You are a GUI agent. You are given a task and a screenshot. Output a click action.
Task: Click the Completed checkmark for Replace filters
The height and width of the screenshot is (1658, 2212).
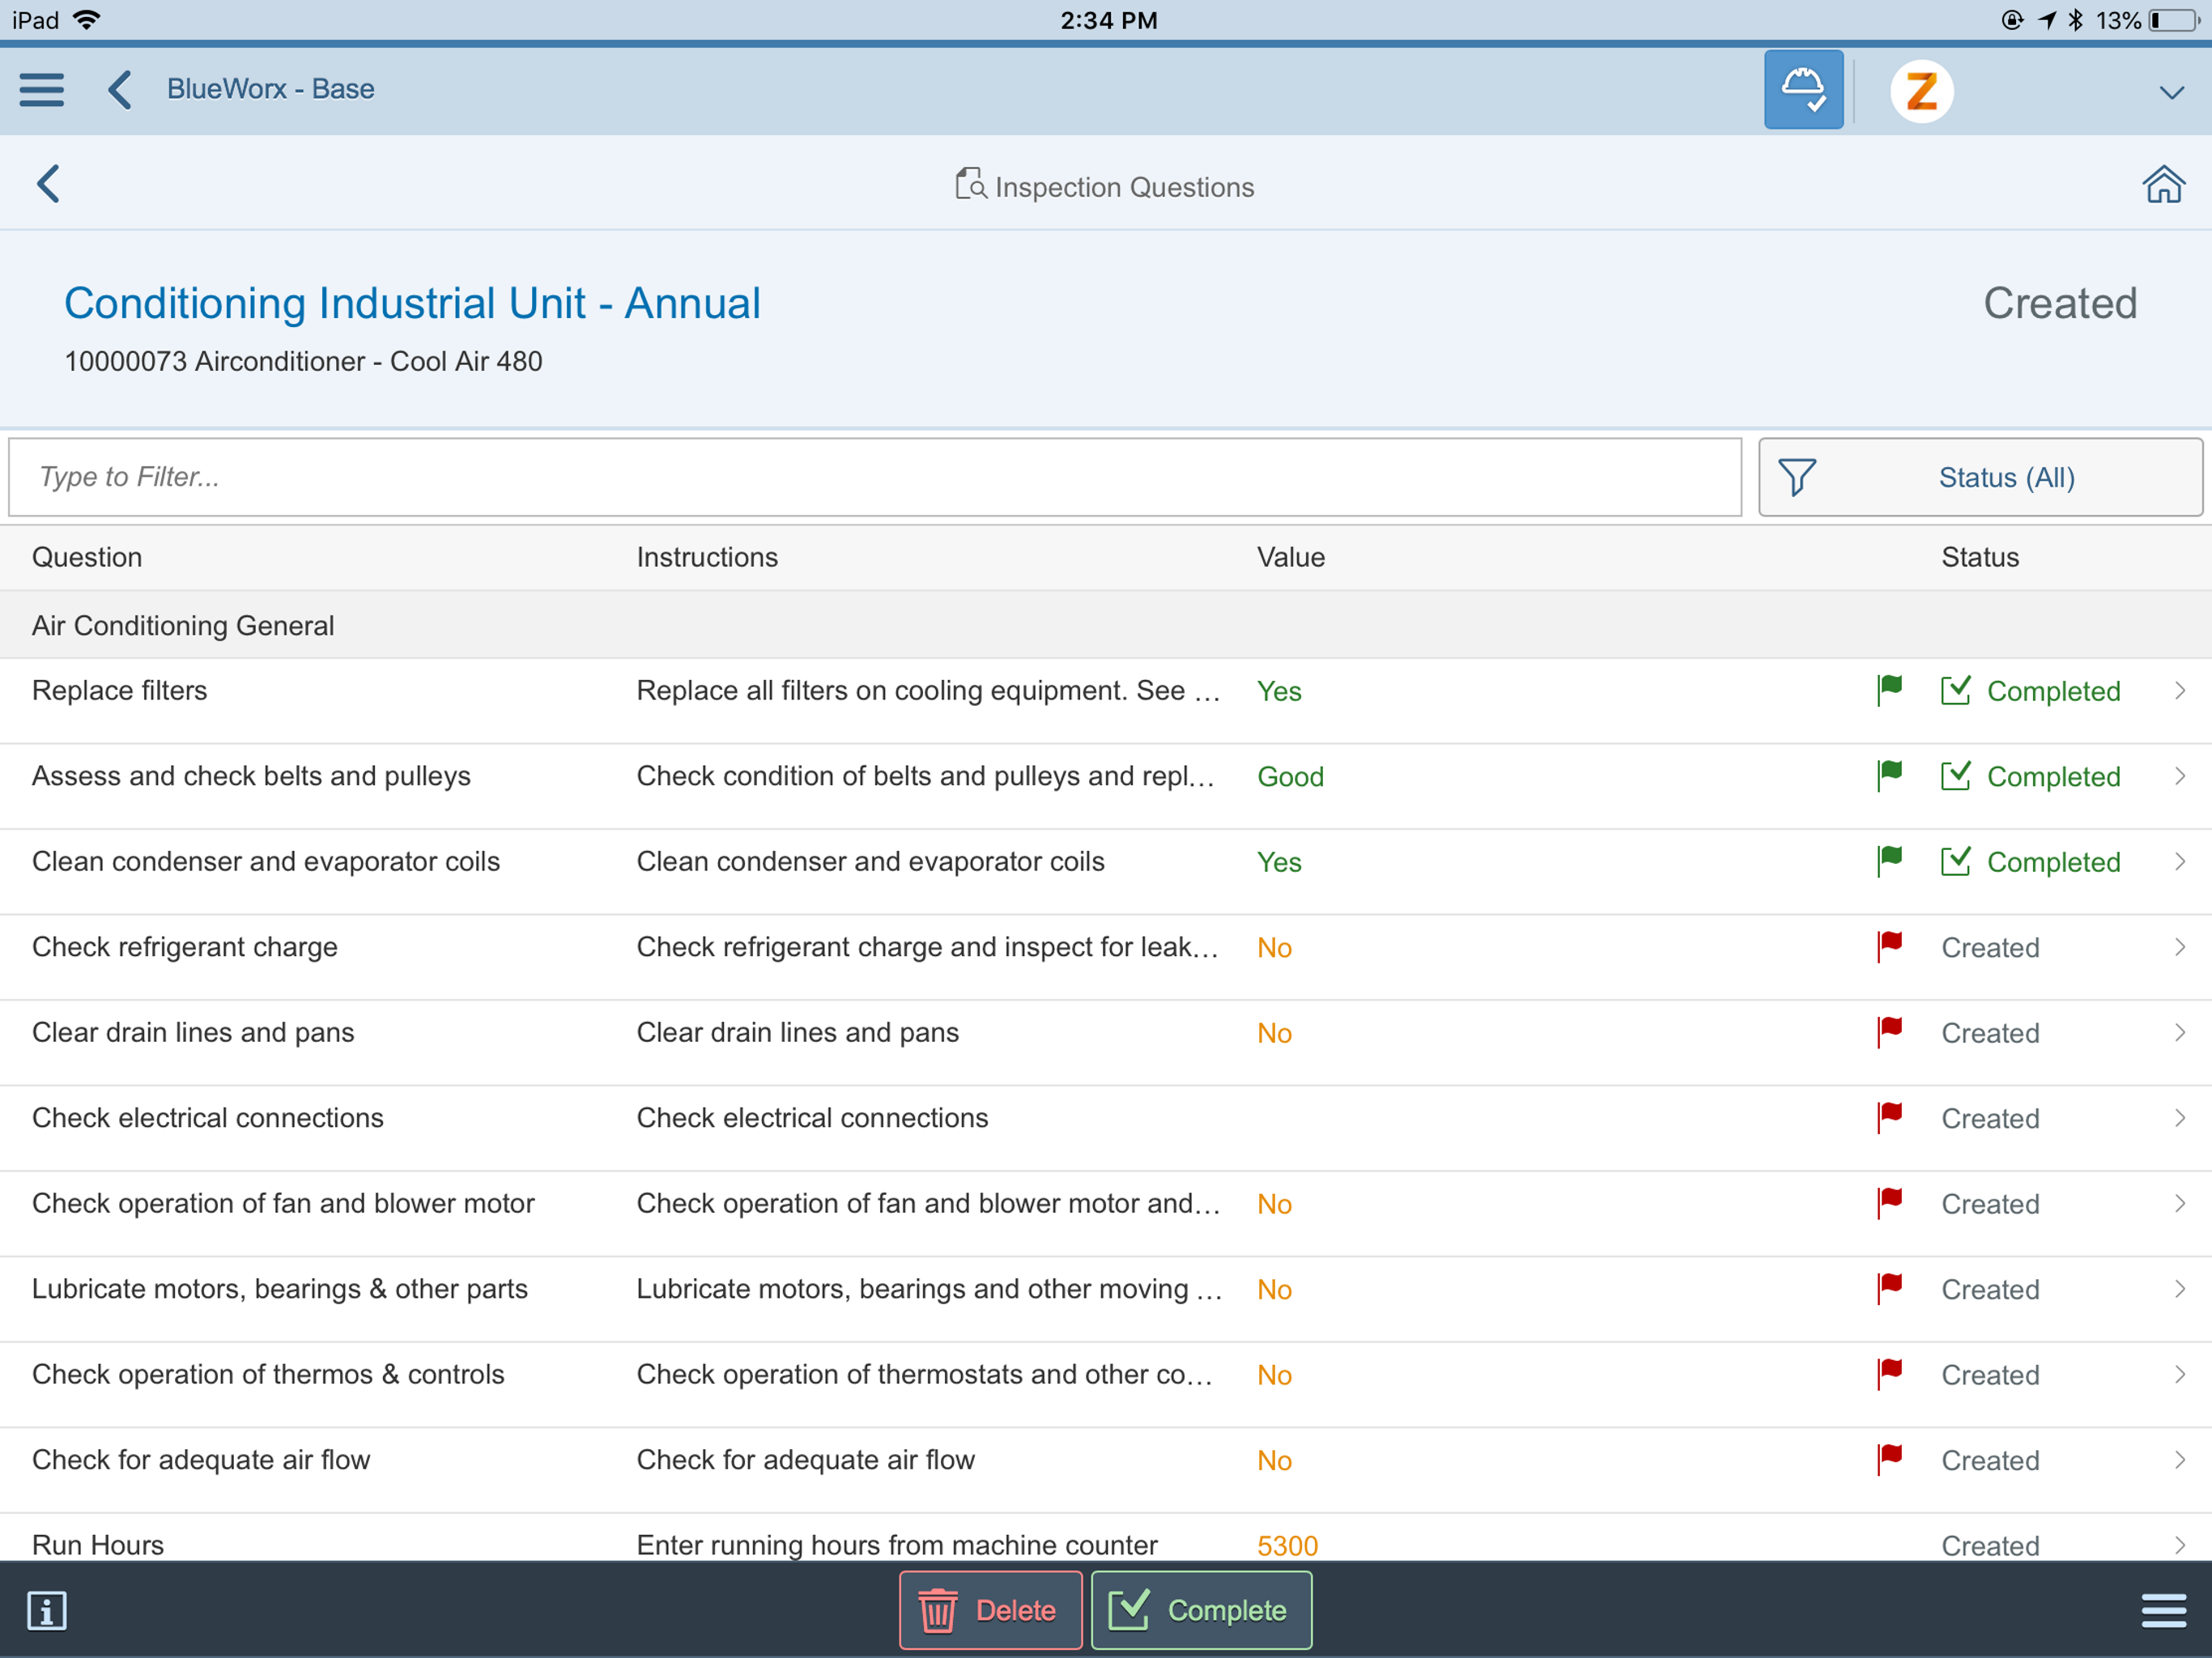tap(1955, 690)
